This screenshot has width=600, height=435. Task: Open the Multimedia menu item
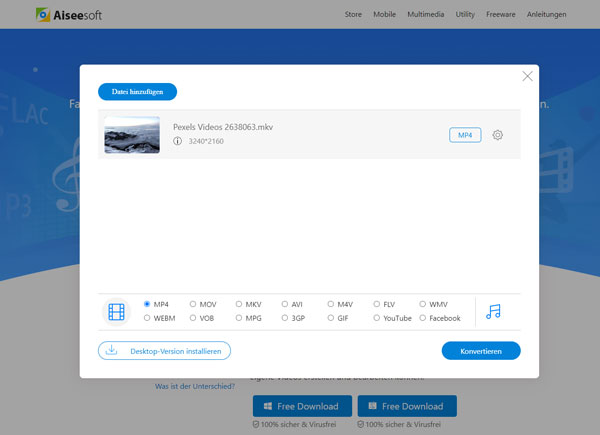(427, 15)
